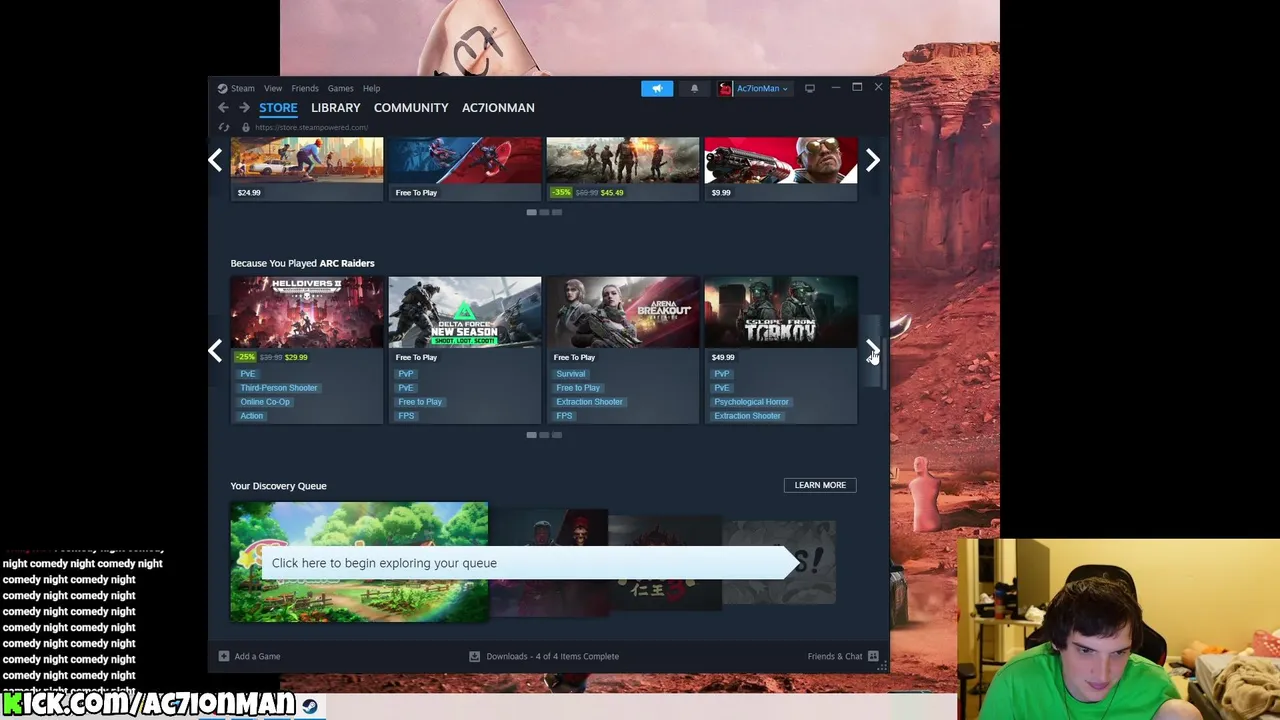Show next ARC Raiders recommendations with right arrow
1280x720 pixels.
[x=872, y=350]
